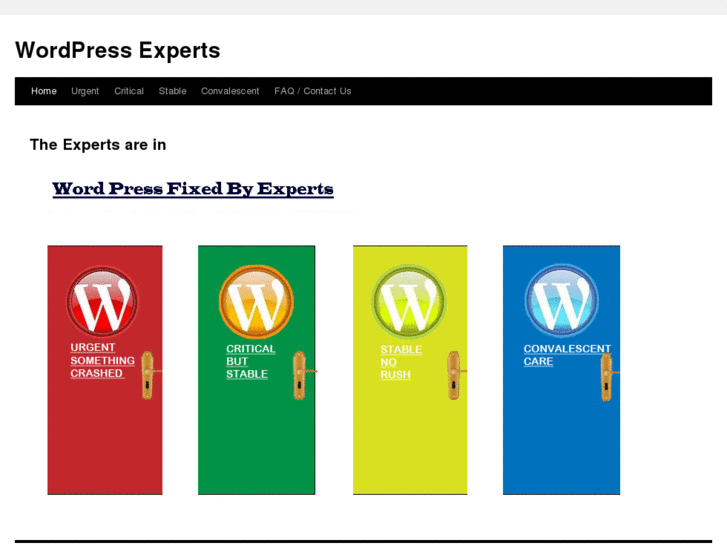727x545 pixels.
Task: Click the green door's brass handle
Action: coord(301,375)
